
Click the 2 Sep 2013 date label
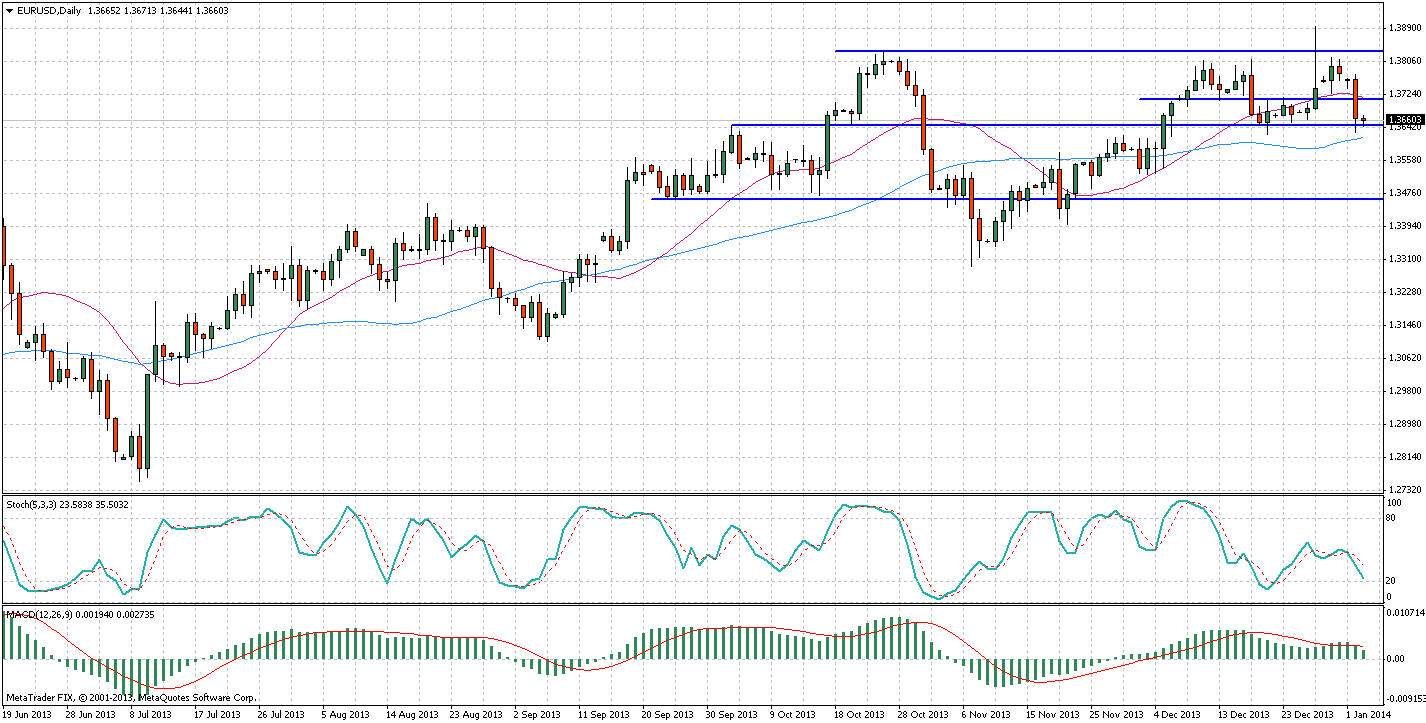537,715
